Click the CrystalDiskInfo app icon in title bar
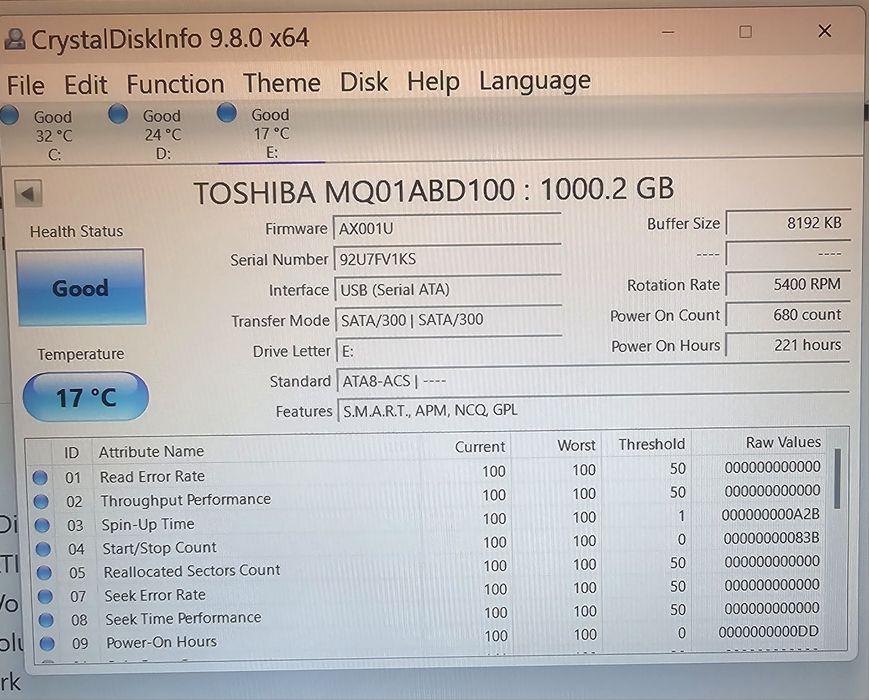Image resolution: width=869 pixels, height=700 pixels. [x=15, y=39]
